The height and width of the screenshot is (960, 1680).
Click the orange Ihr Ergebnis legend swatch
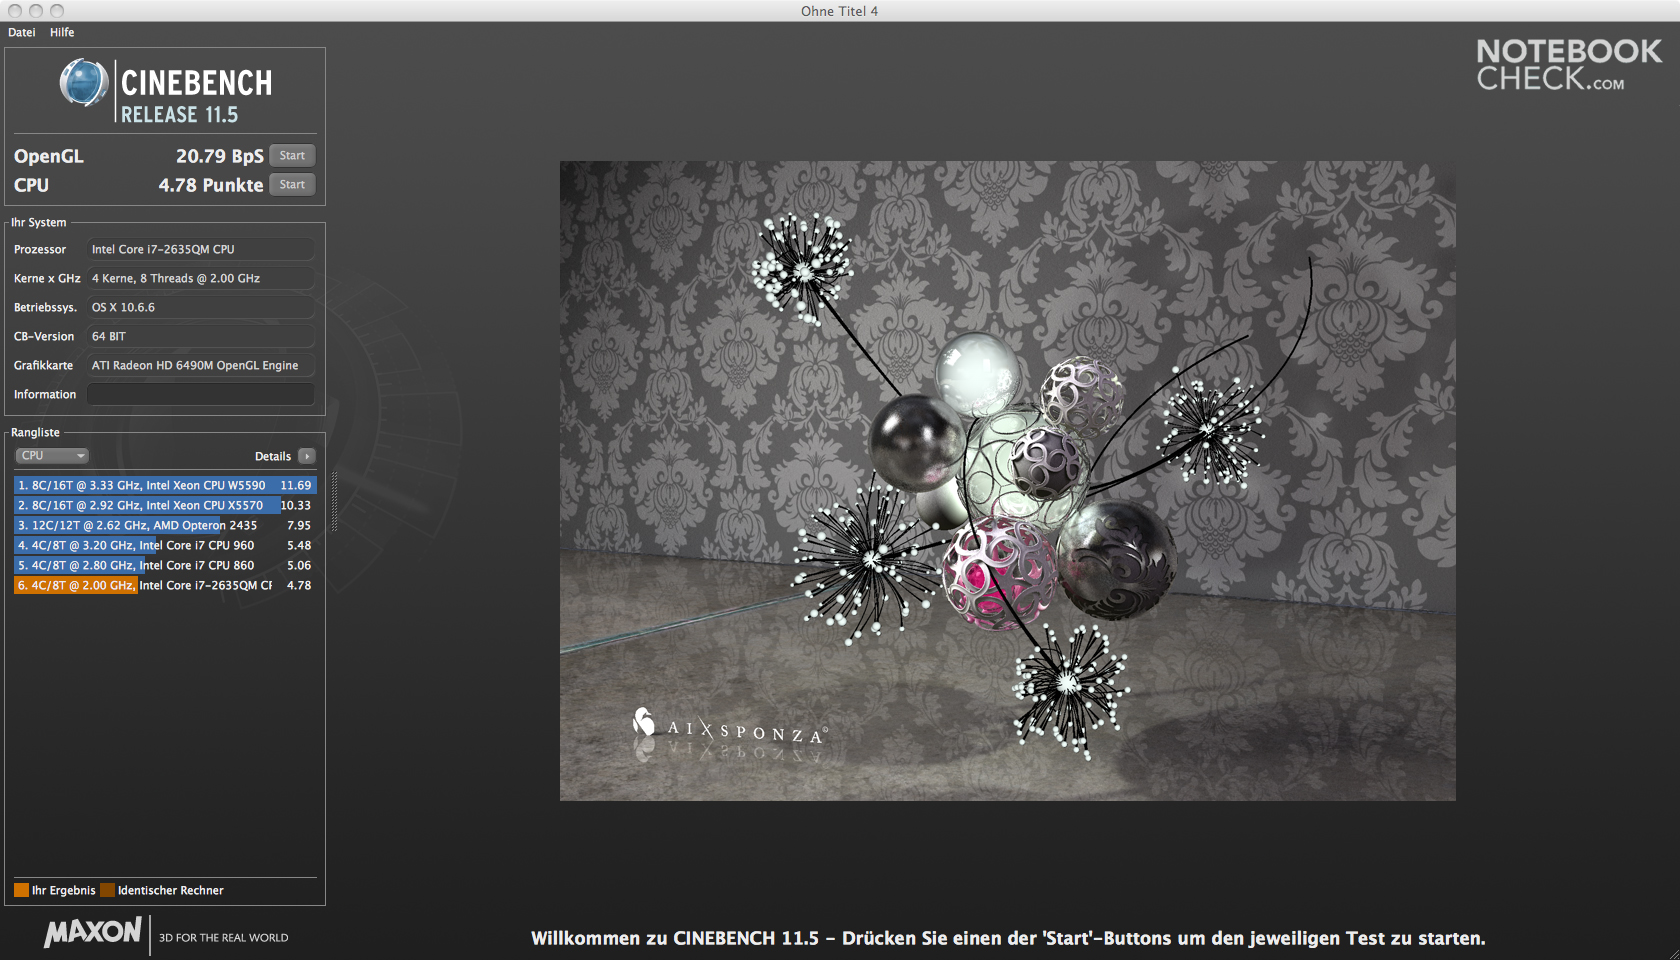pos(21,890)
